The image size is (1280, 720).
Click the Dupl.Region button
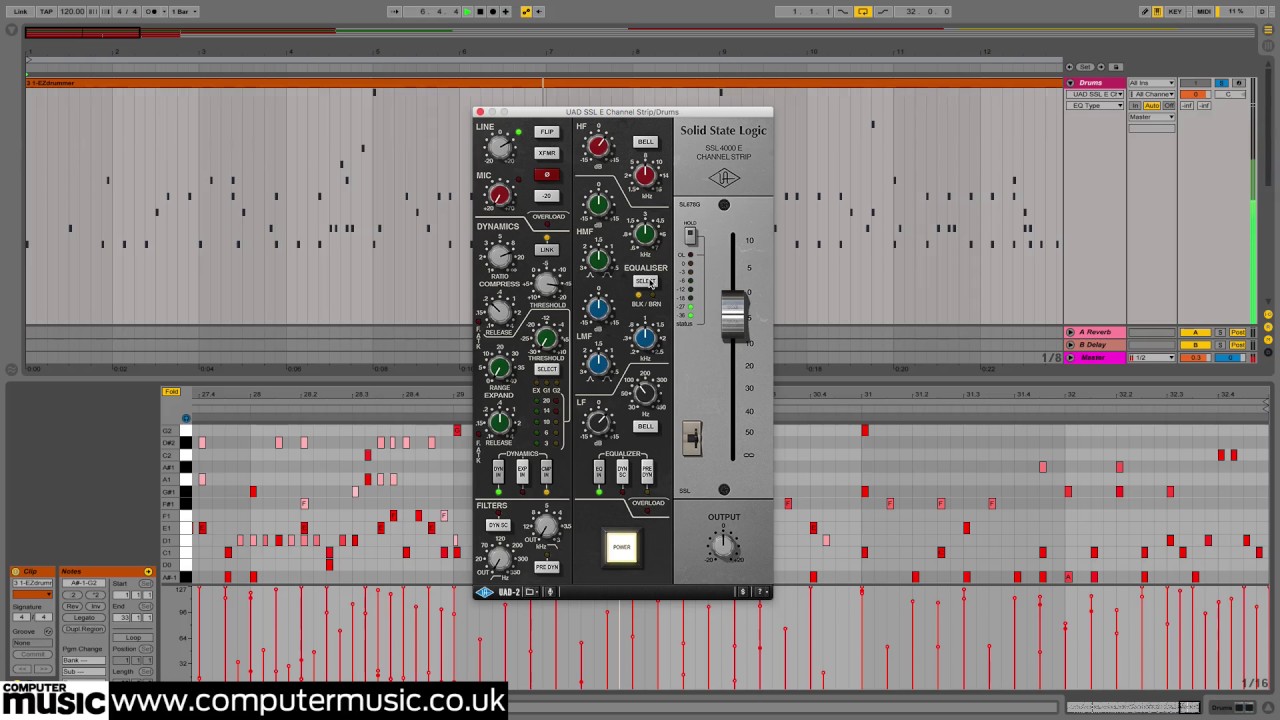(x=84, y=629)
